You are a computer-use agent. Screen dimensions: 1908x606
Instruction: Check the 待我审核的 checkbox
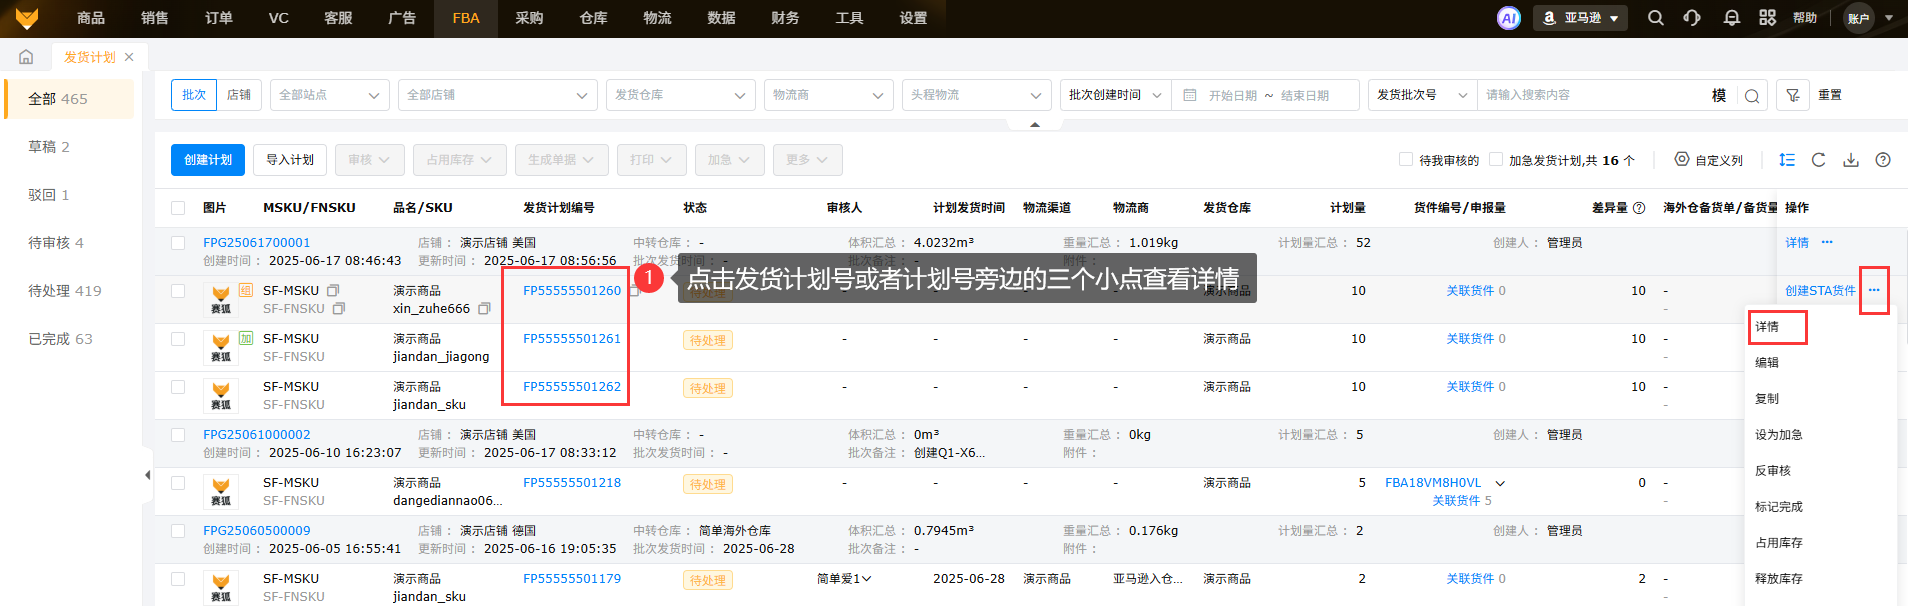click(x=1406, y=160)
